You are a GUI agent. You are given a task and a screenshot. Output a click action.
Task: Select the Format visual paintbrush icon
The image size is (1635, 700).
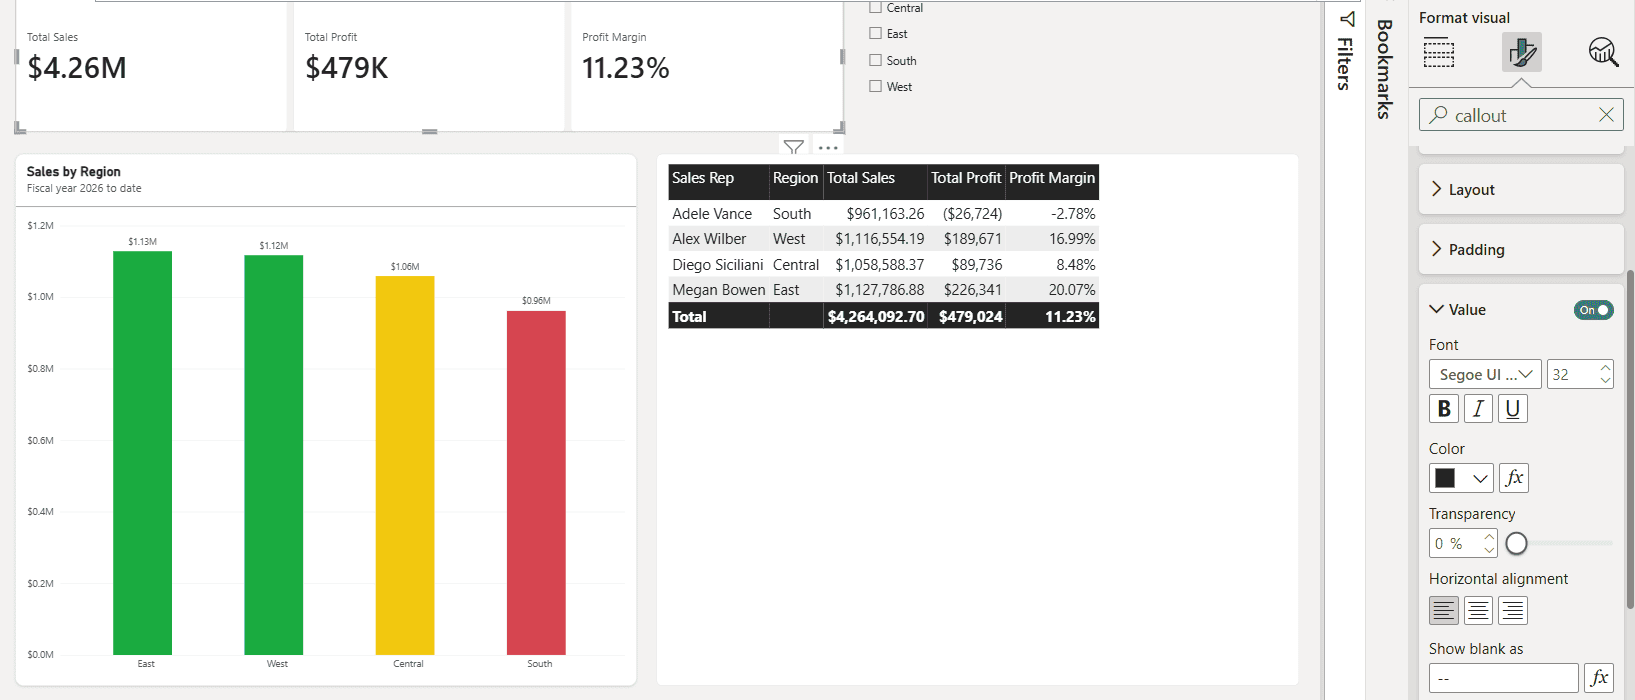point(1521,52)
